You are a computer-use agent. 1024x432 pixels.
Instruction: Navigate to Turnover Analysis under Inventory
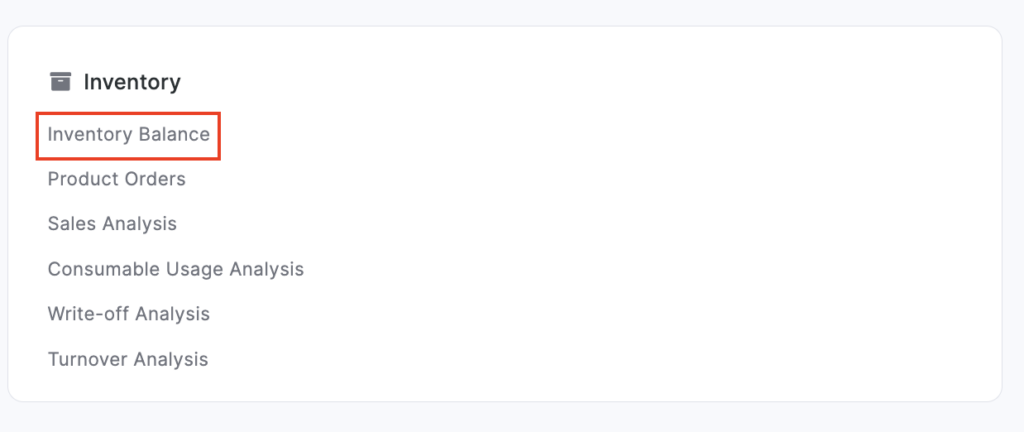tap(127, 359)
